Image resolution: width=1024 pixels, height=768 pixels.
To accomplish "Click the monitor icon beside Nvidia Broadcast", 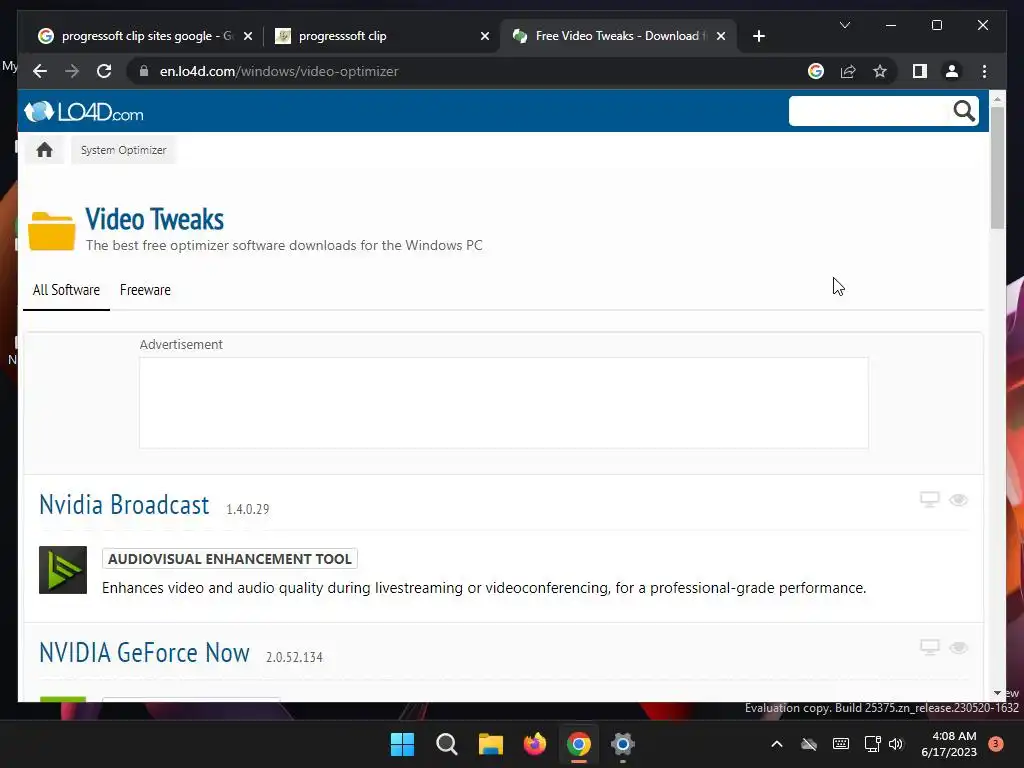I will [x=929, y=500].
